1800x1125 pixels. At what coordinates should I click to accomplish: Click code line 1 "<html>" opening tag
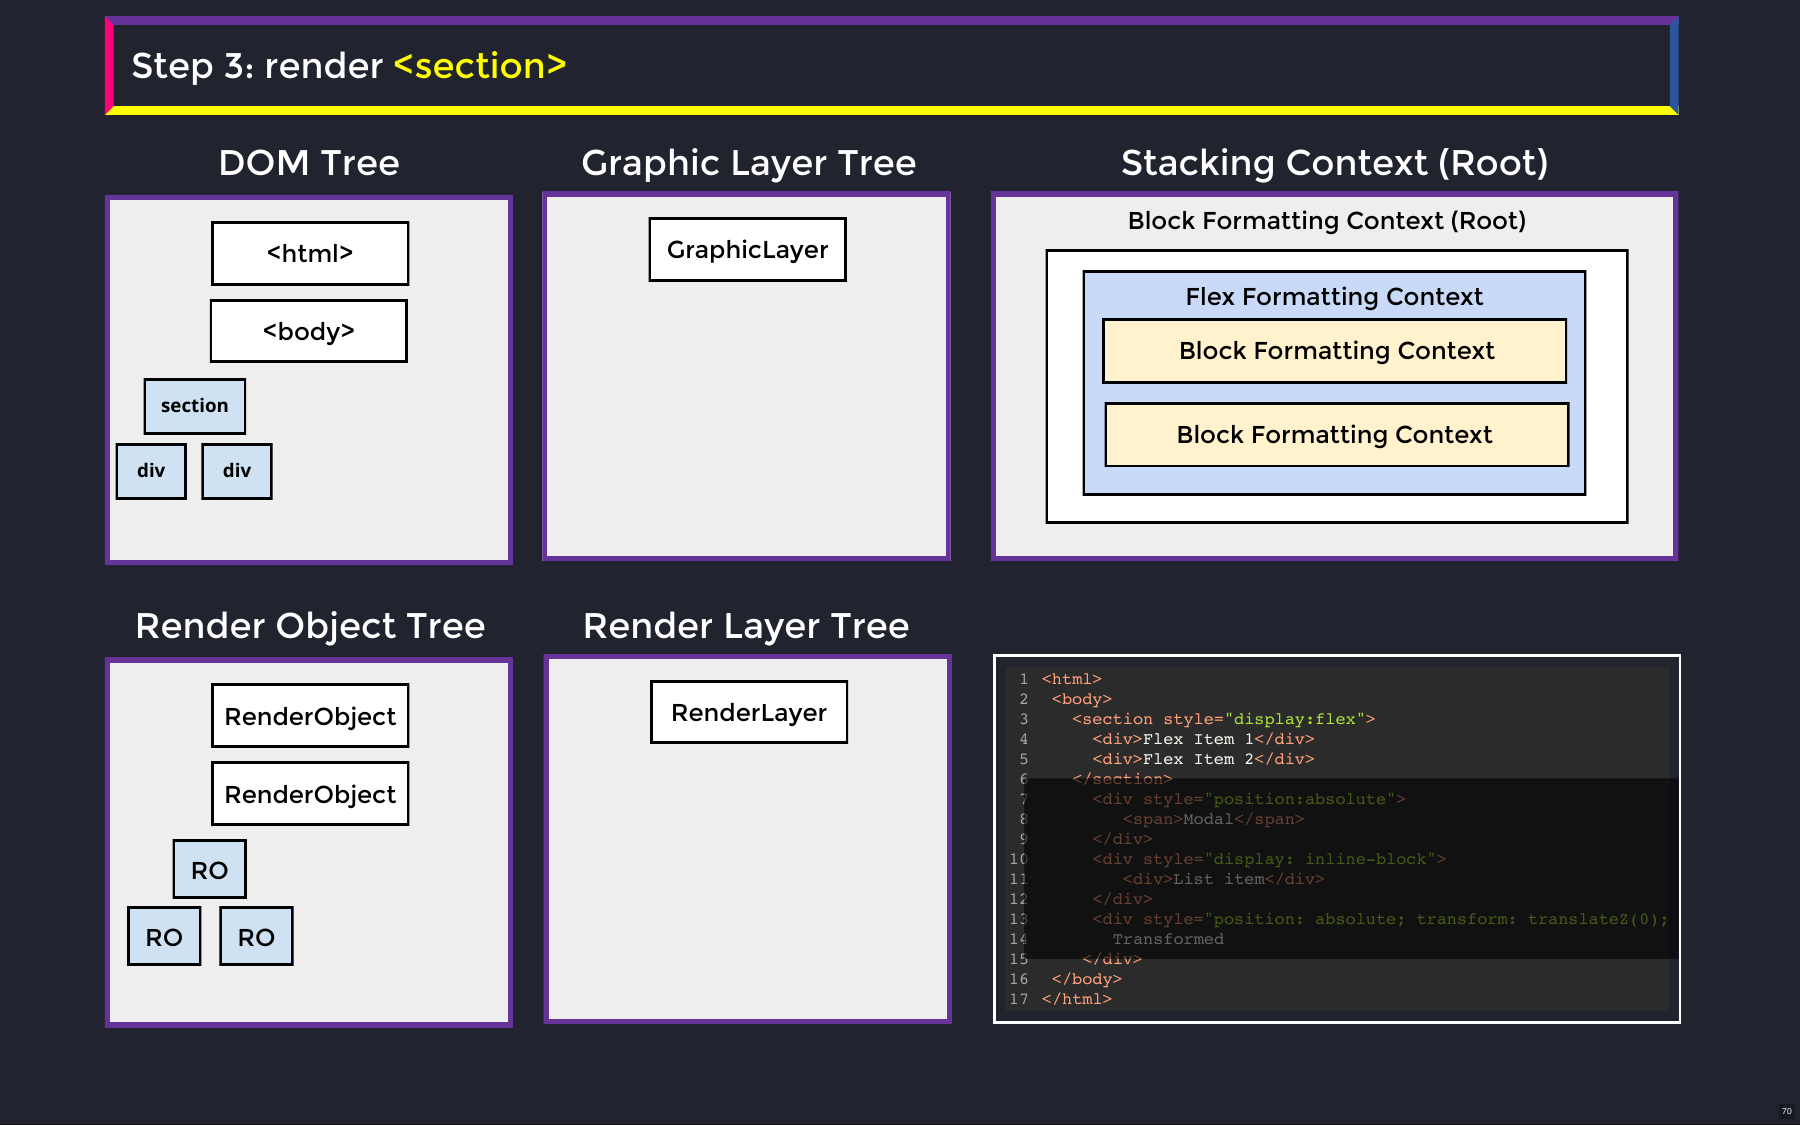pos(1071,679)
